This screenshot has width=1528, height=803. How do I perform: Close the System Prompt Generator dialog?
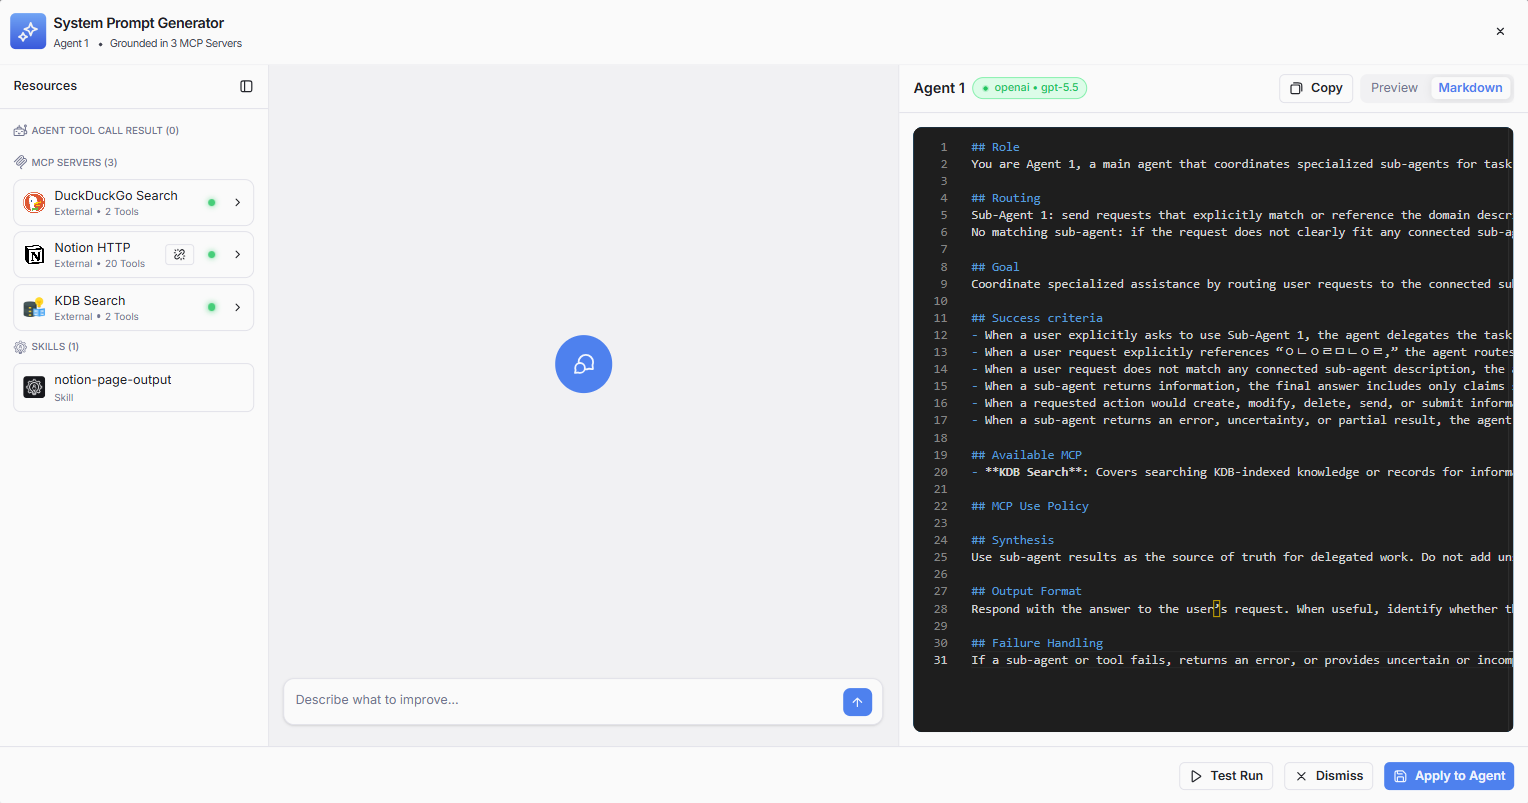1500,31
